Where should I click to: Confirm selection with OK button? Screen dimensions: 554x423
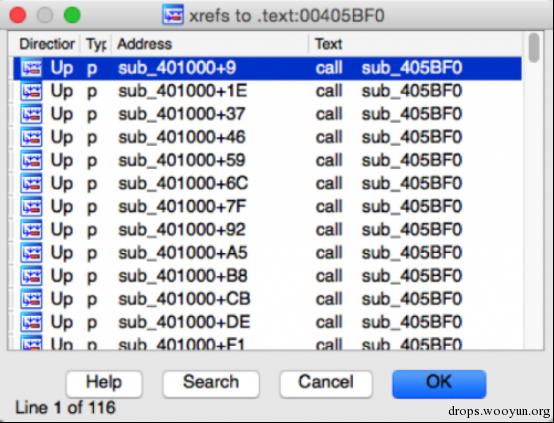tap(439, 383)
